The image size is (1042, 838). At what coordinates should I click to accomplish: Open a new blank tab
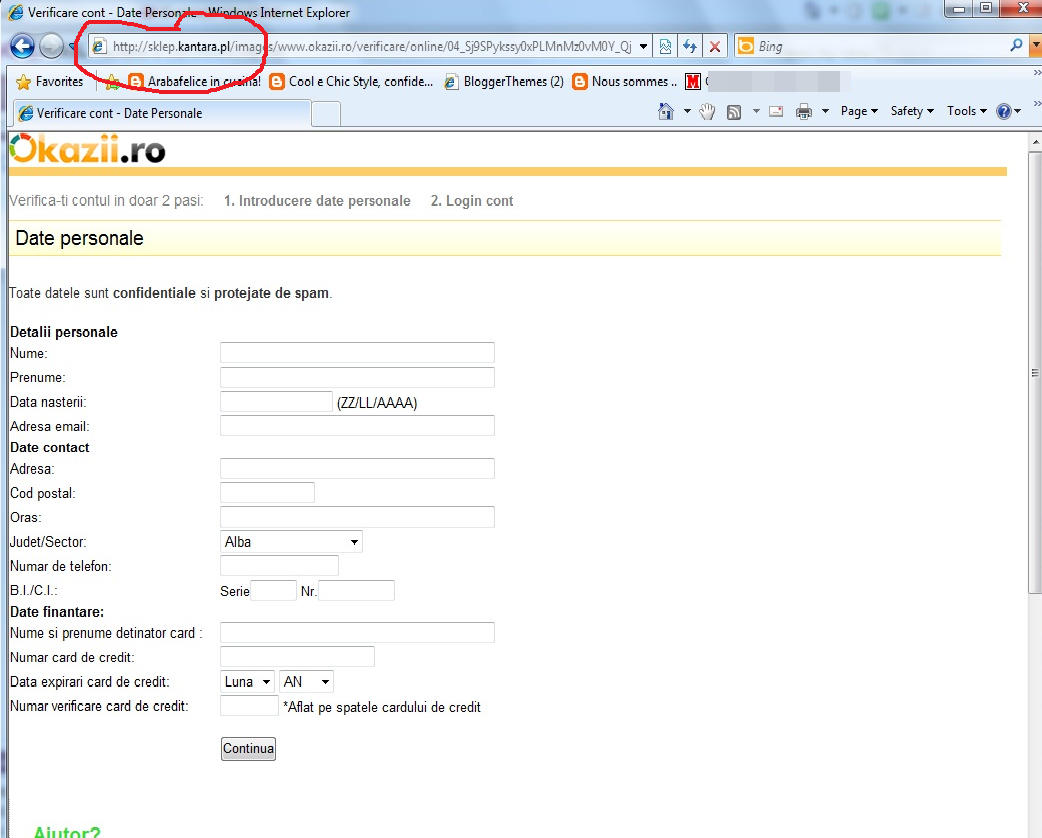pyautogui.click(x=326, y=114)
